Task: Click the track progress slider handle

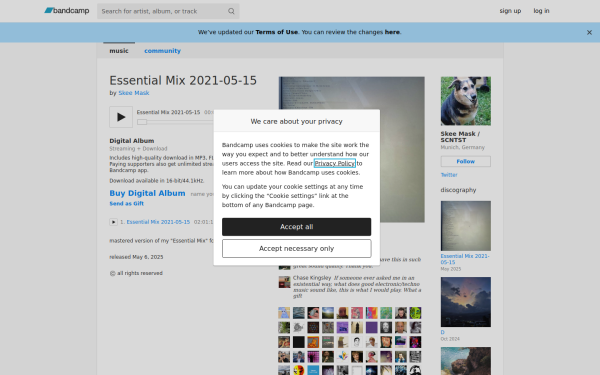Action: pyautogui.click(x=142, y=122)
